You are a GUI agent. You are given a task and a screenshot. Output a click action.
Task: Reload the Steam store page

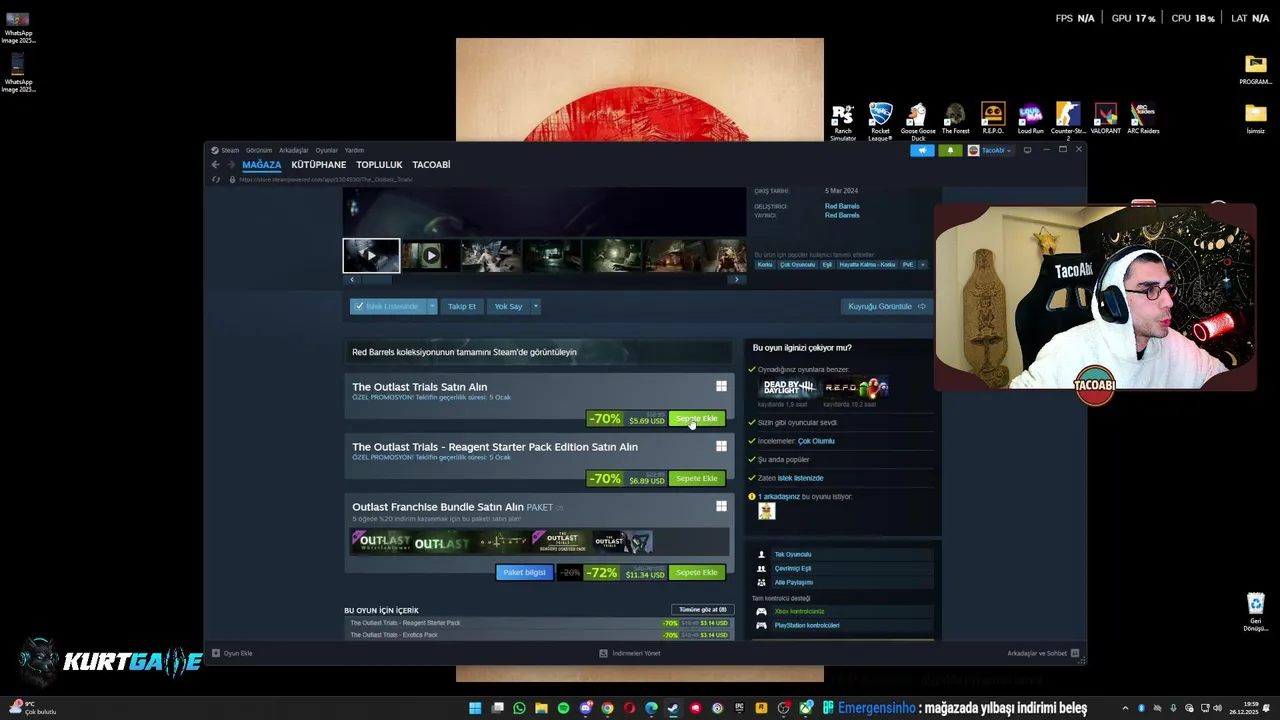click(x=216, y=180)
